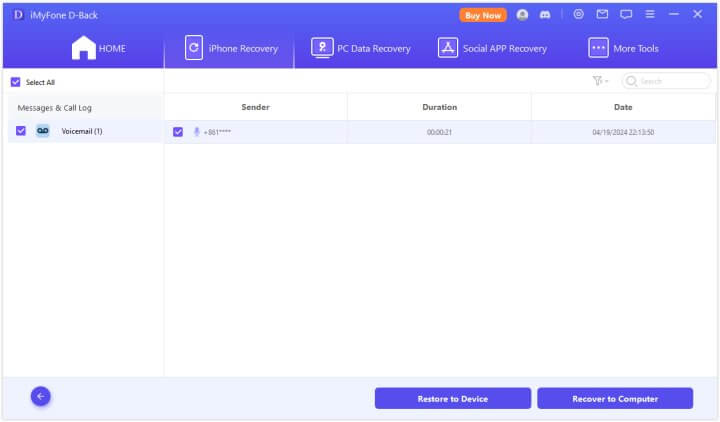Go to the HOME tab
This screenshot has width=720, height=422.
[x=98, y=48]
